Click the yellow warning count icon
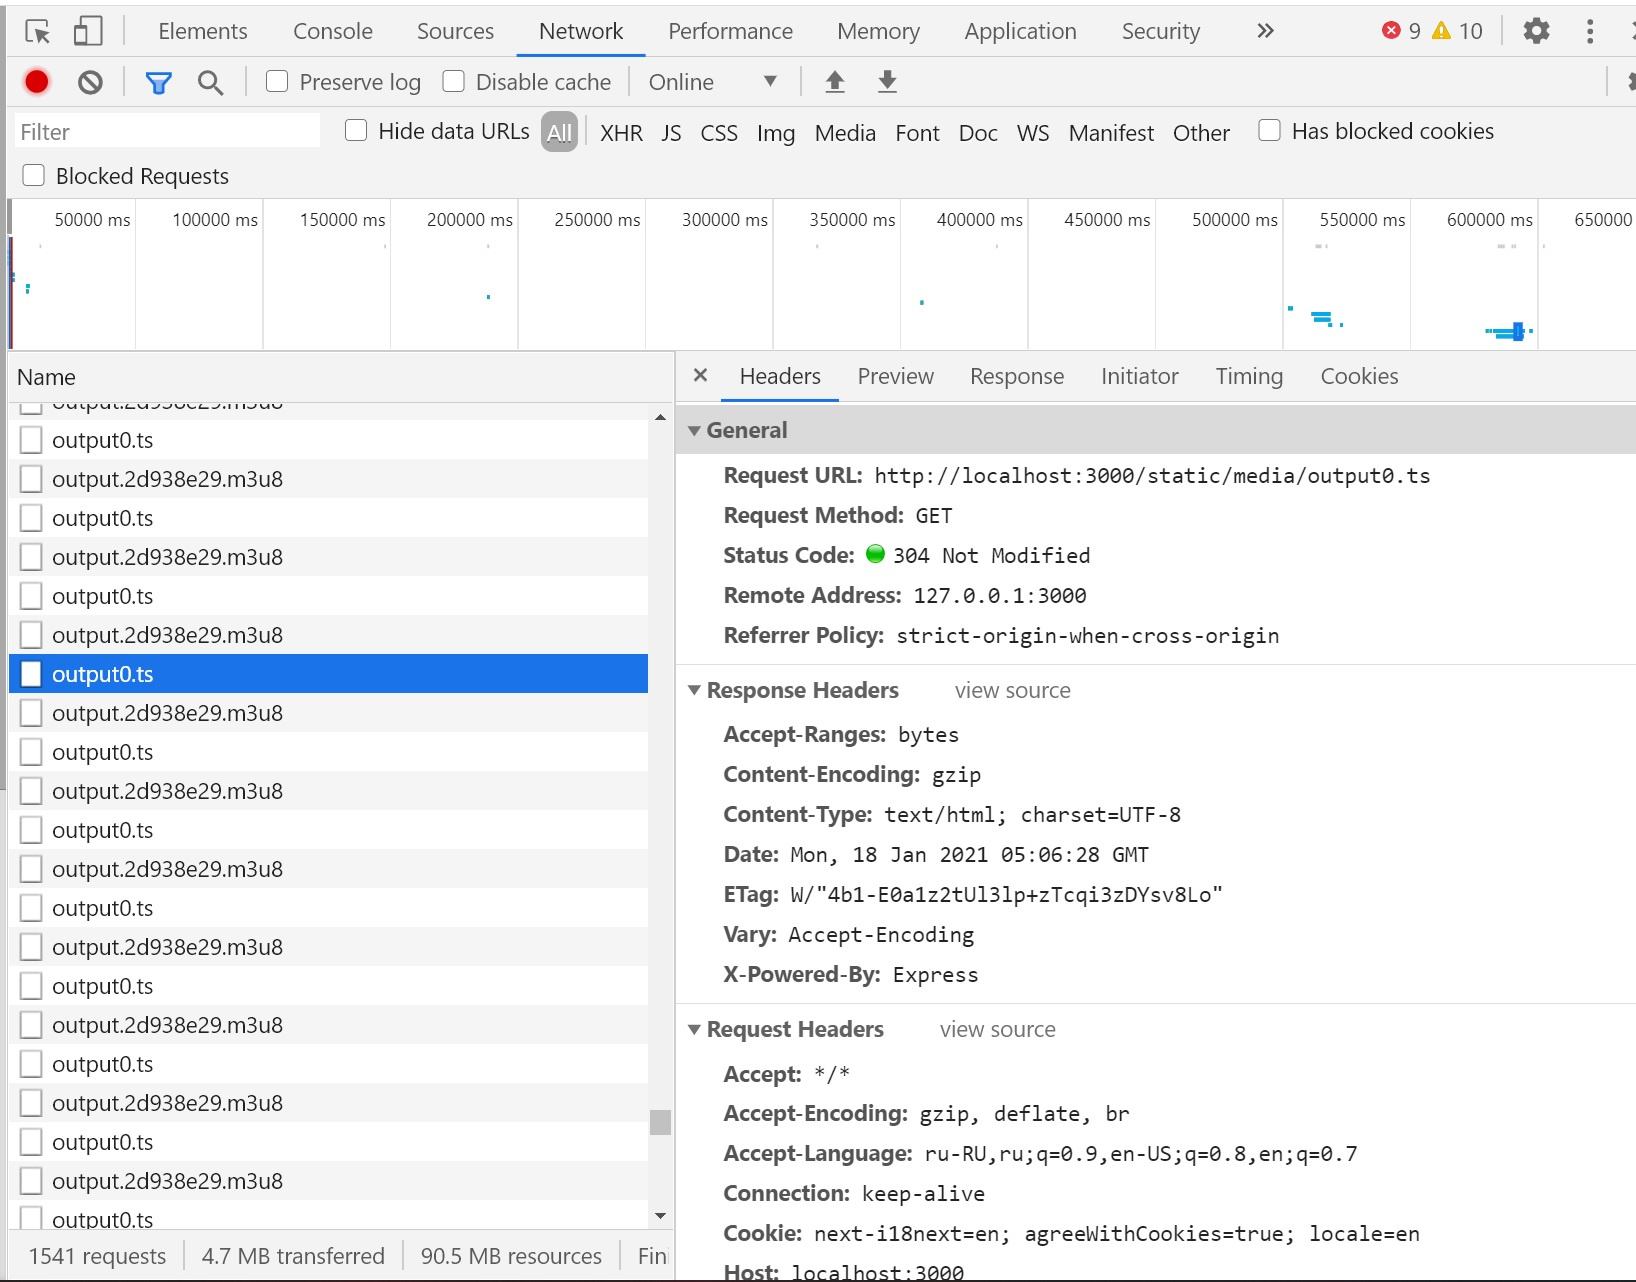The image size is (1636, 1282). pos(1441,31)
